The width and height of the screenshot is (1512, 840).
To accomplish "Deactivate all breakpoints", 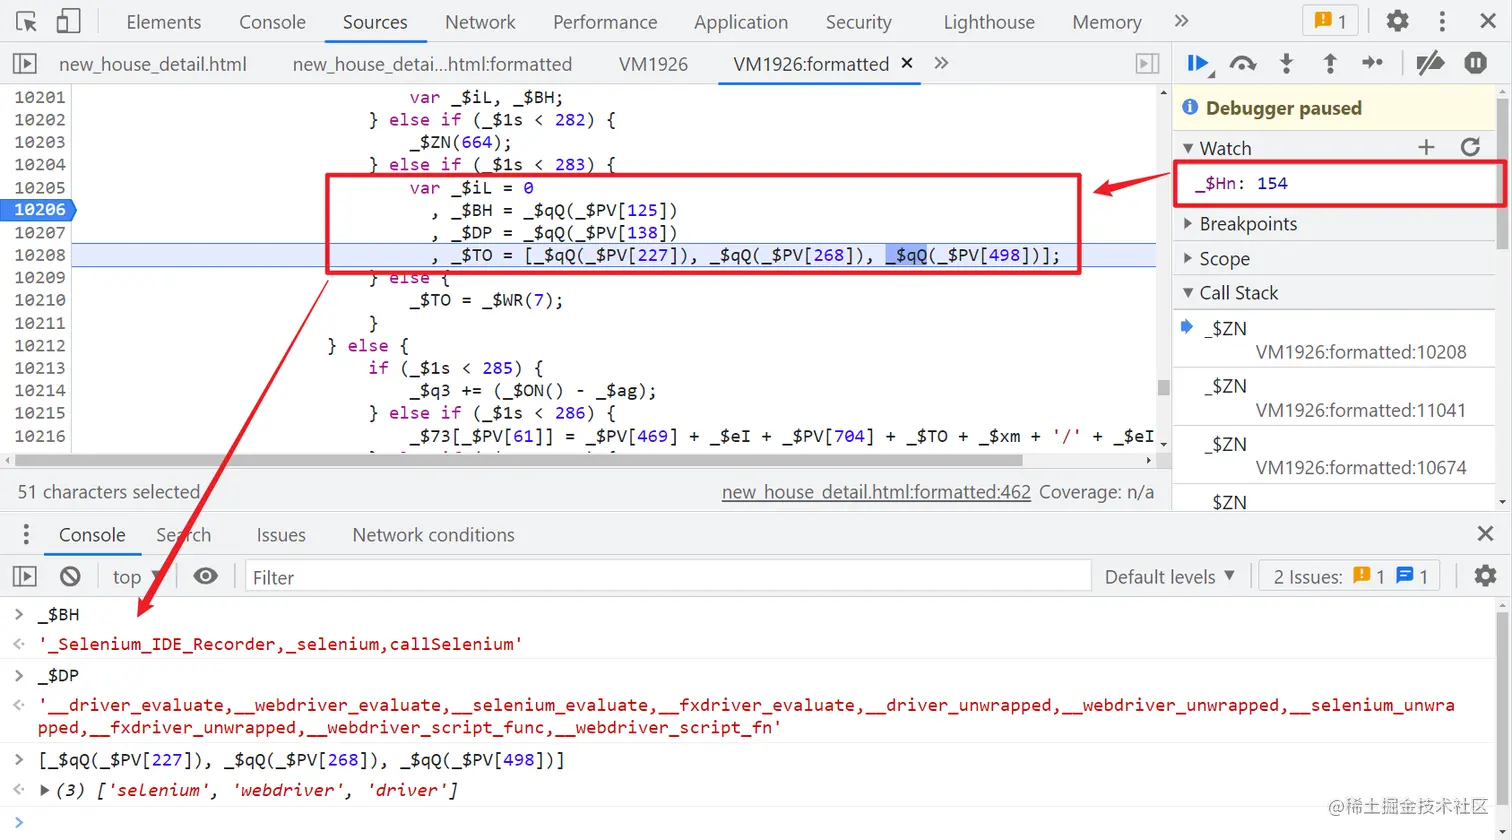I will click(1430, 64).
